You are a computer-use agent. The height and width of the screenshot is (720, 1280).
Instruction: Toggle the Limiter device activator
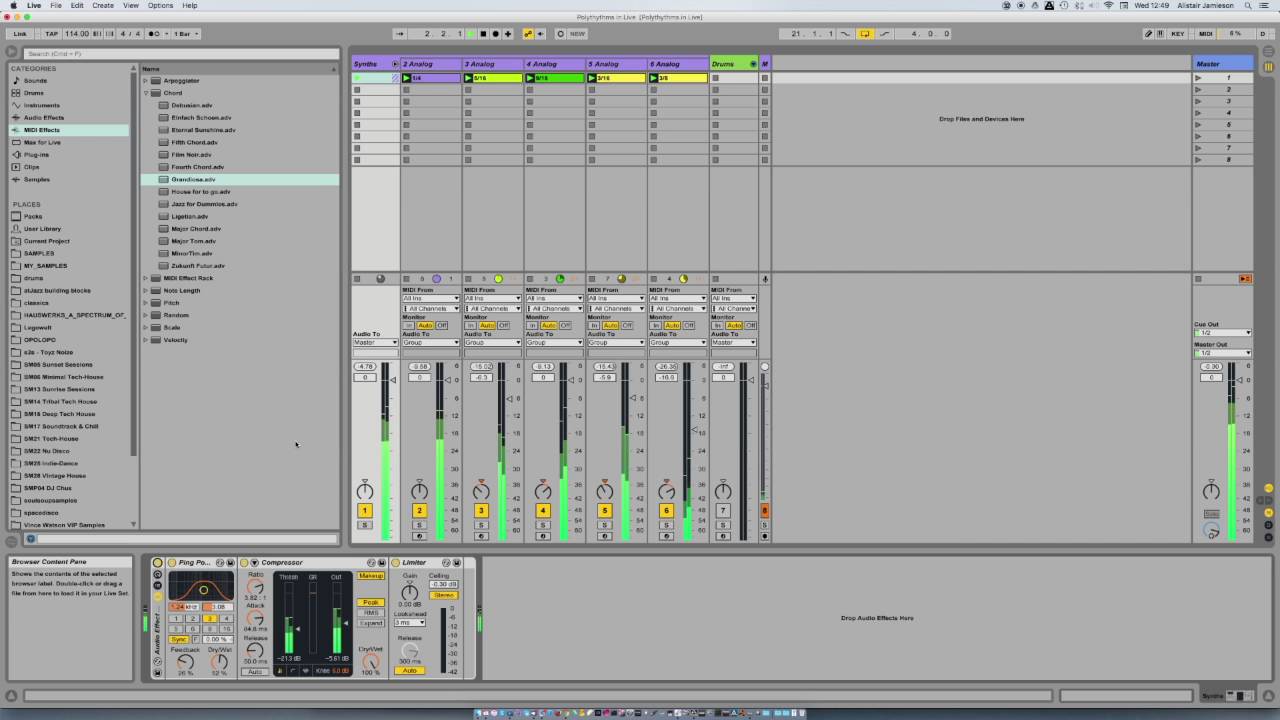click(x=395, y=562)
